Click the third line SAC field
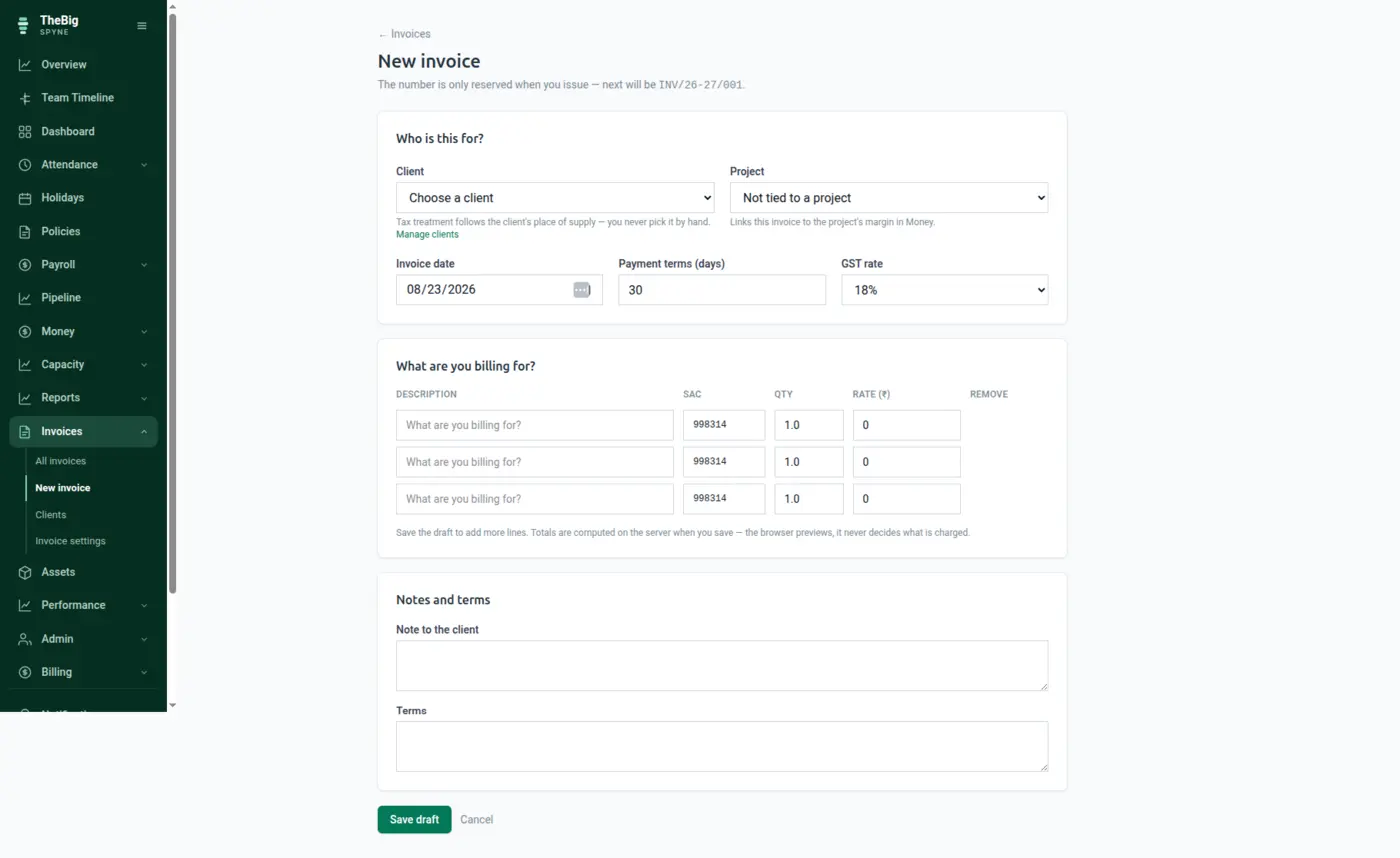Screen dimensions: 1400x858 click(x=724, y=499)
